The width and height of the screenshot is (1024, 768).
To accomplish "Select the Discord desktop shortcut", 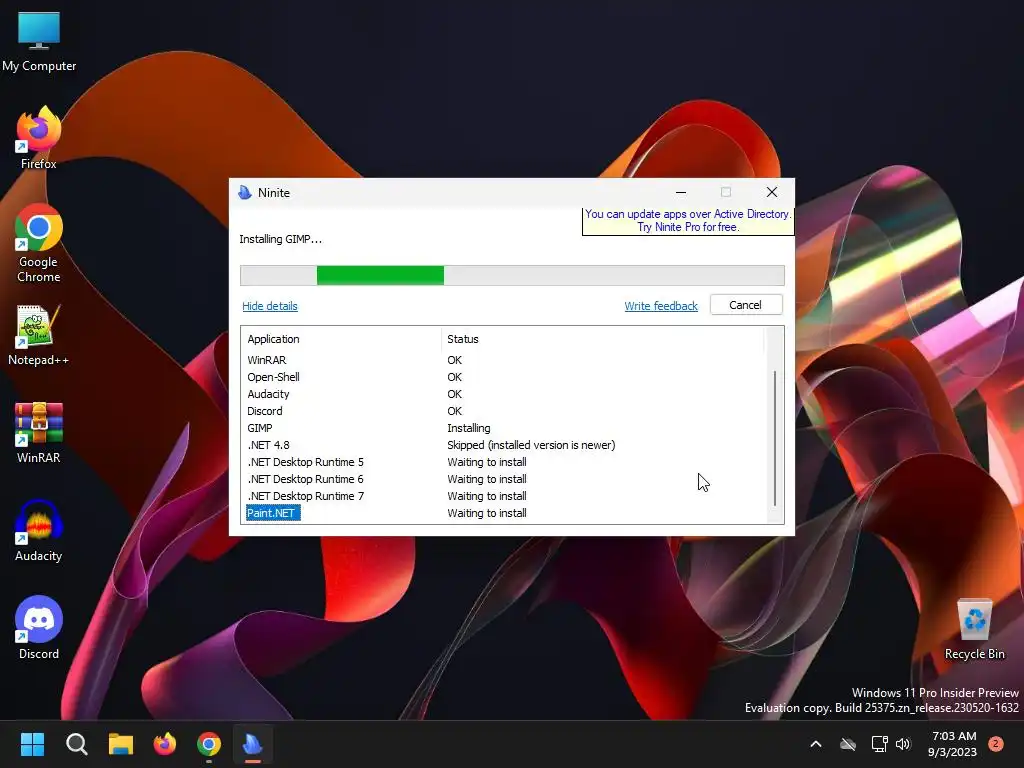I will pos(39,628).
